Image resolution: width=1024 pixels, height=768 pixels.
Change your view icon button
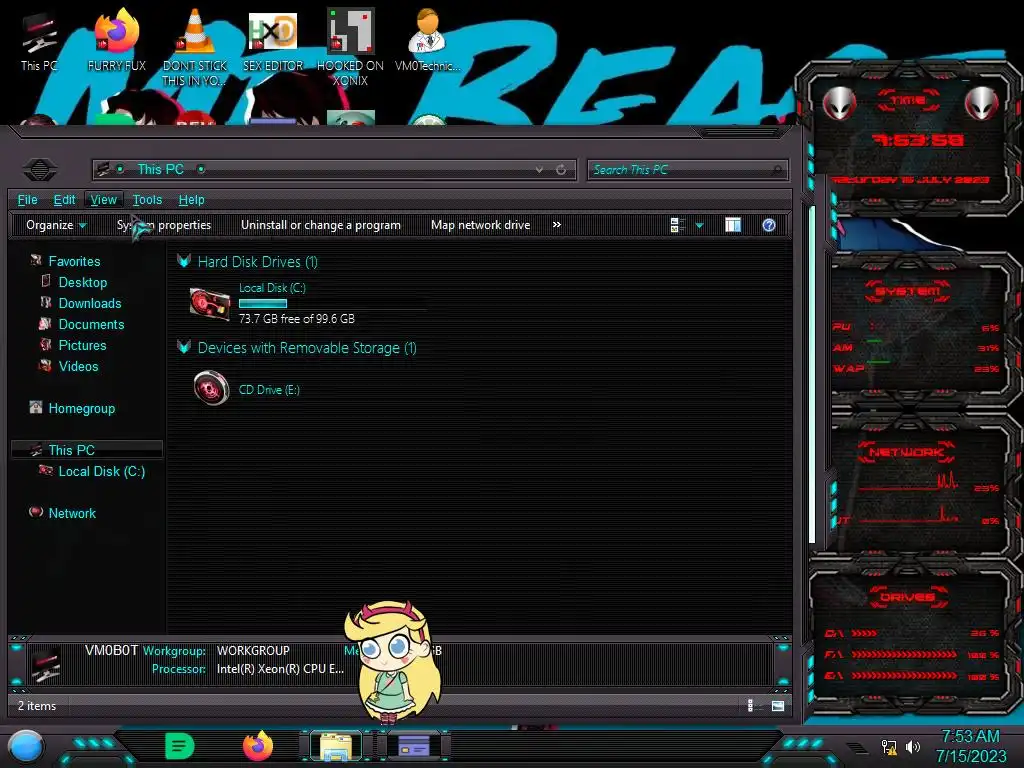tap(677, 225)
